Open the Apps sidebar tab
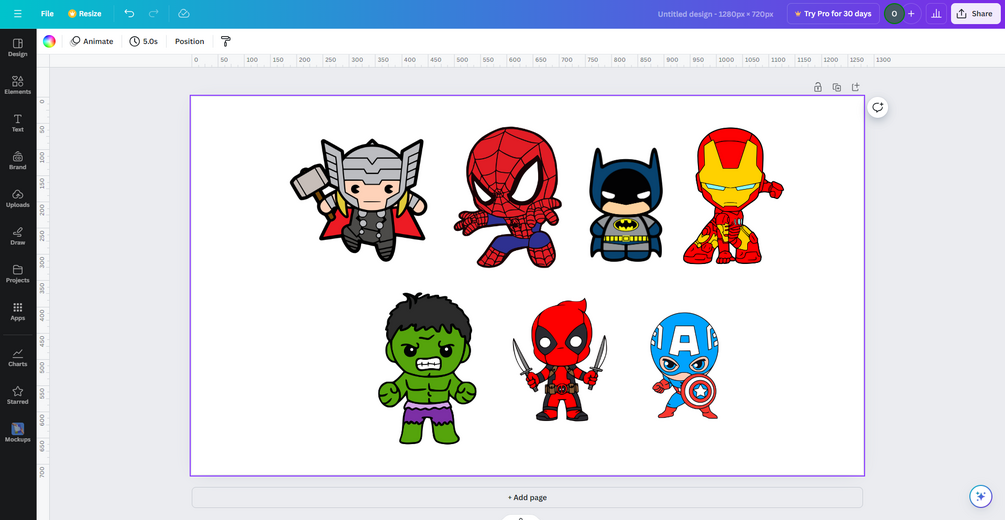Screen dimensions: 1005x520 18,312
